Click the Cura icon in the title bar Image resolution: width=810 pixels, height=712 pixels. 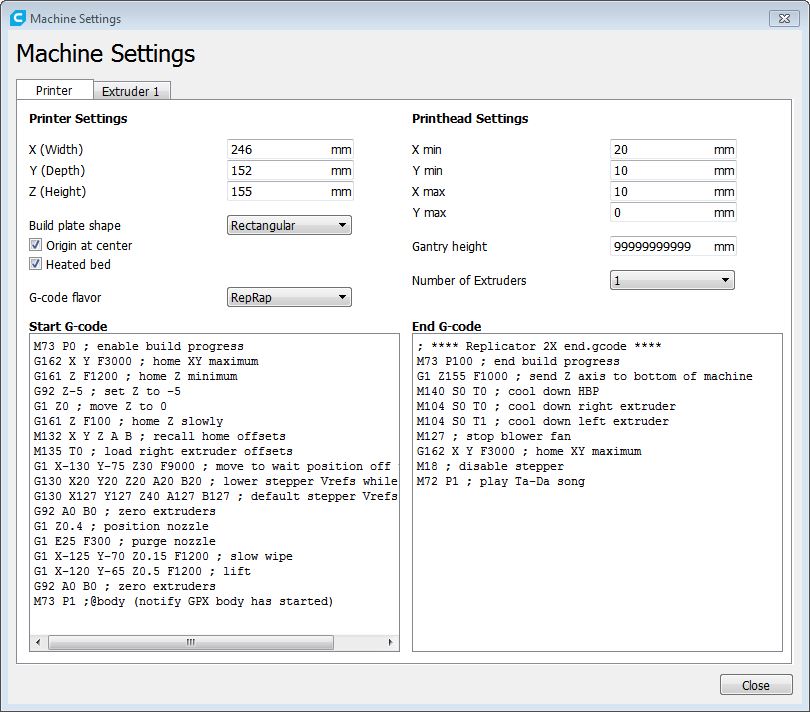point(17,18)
